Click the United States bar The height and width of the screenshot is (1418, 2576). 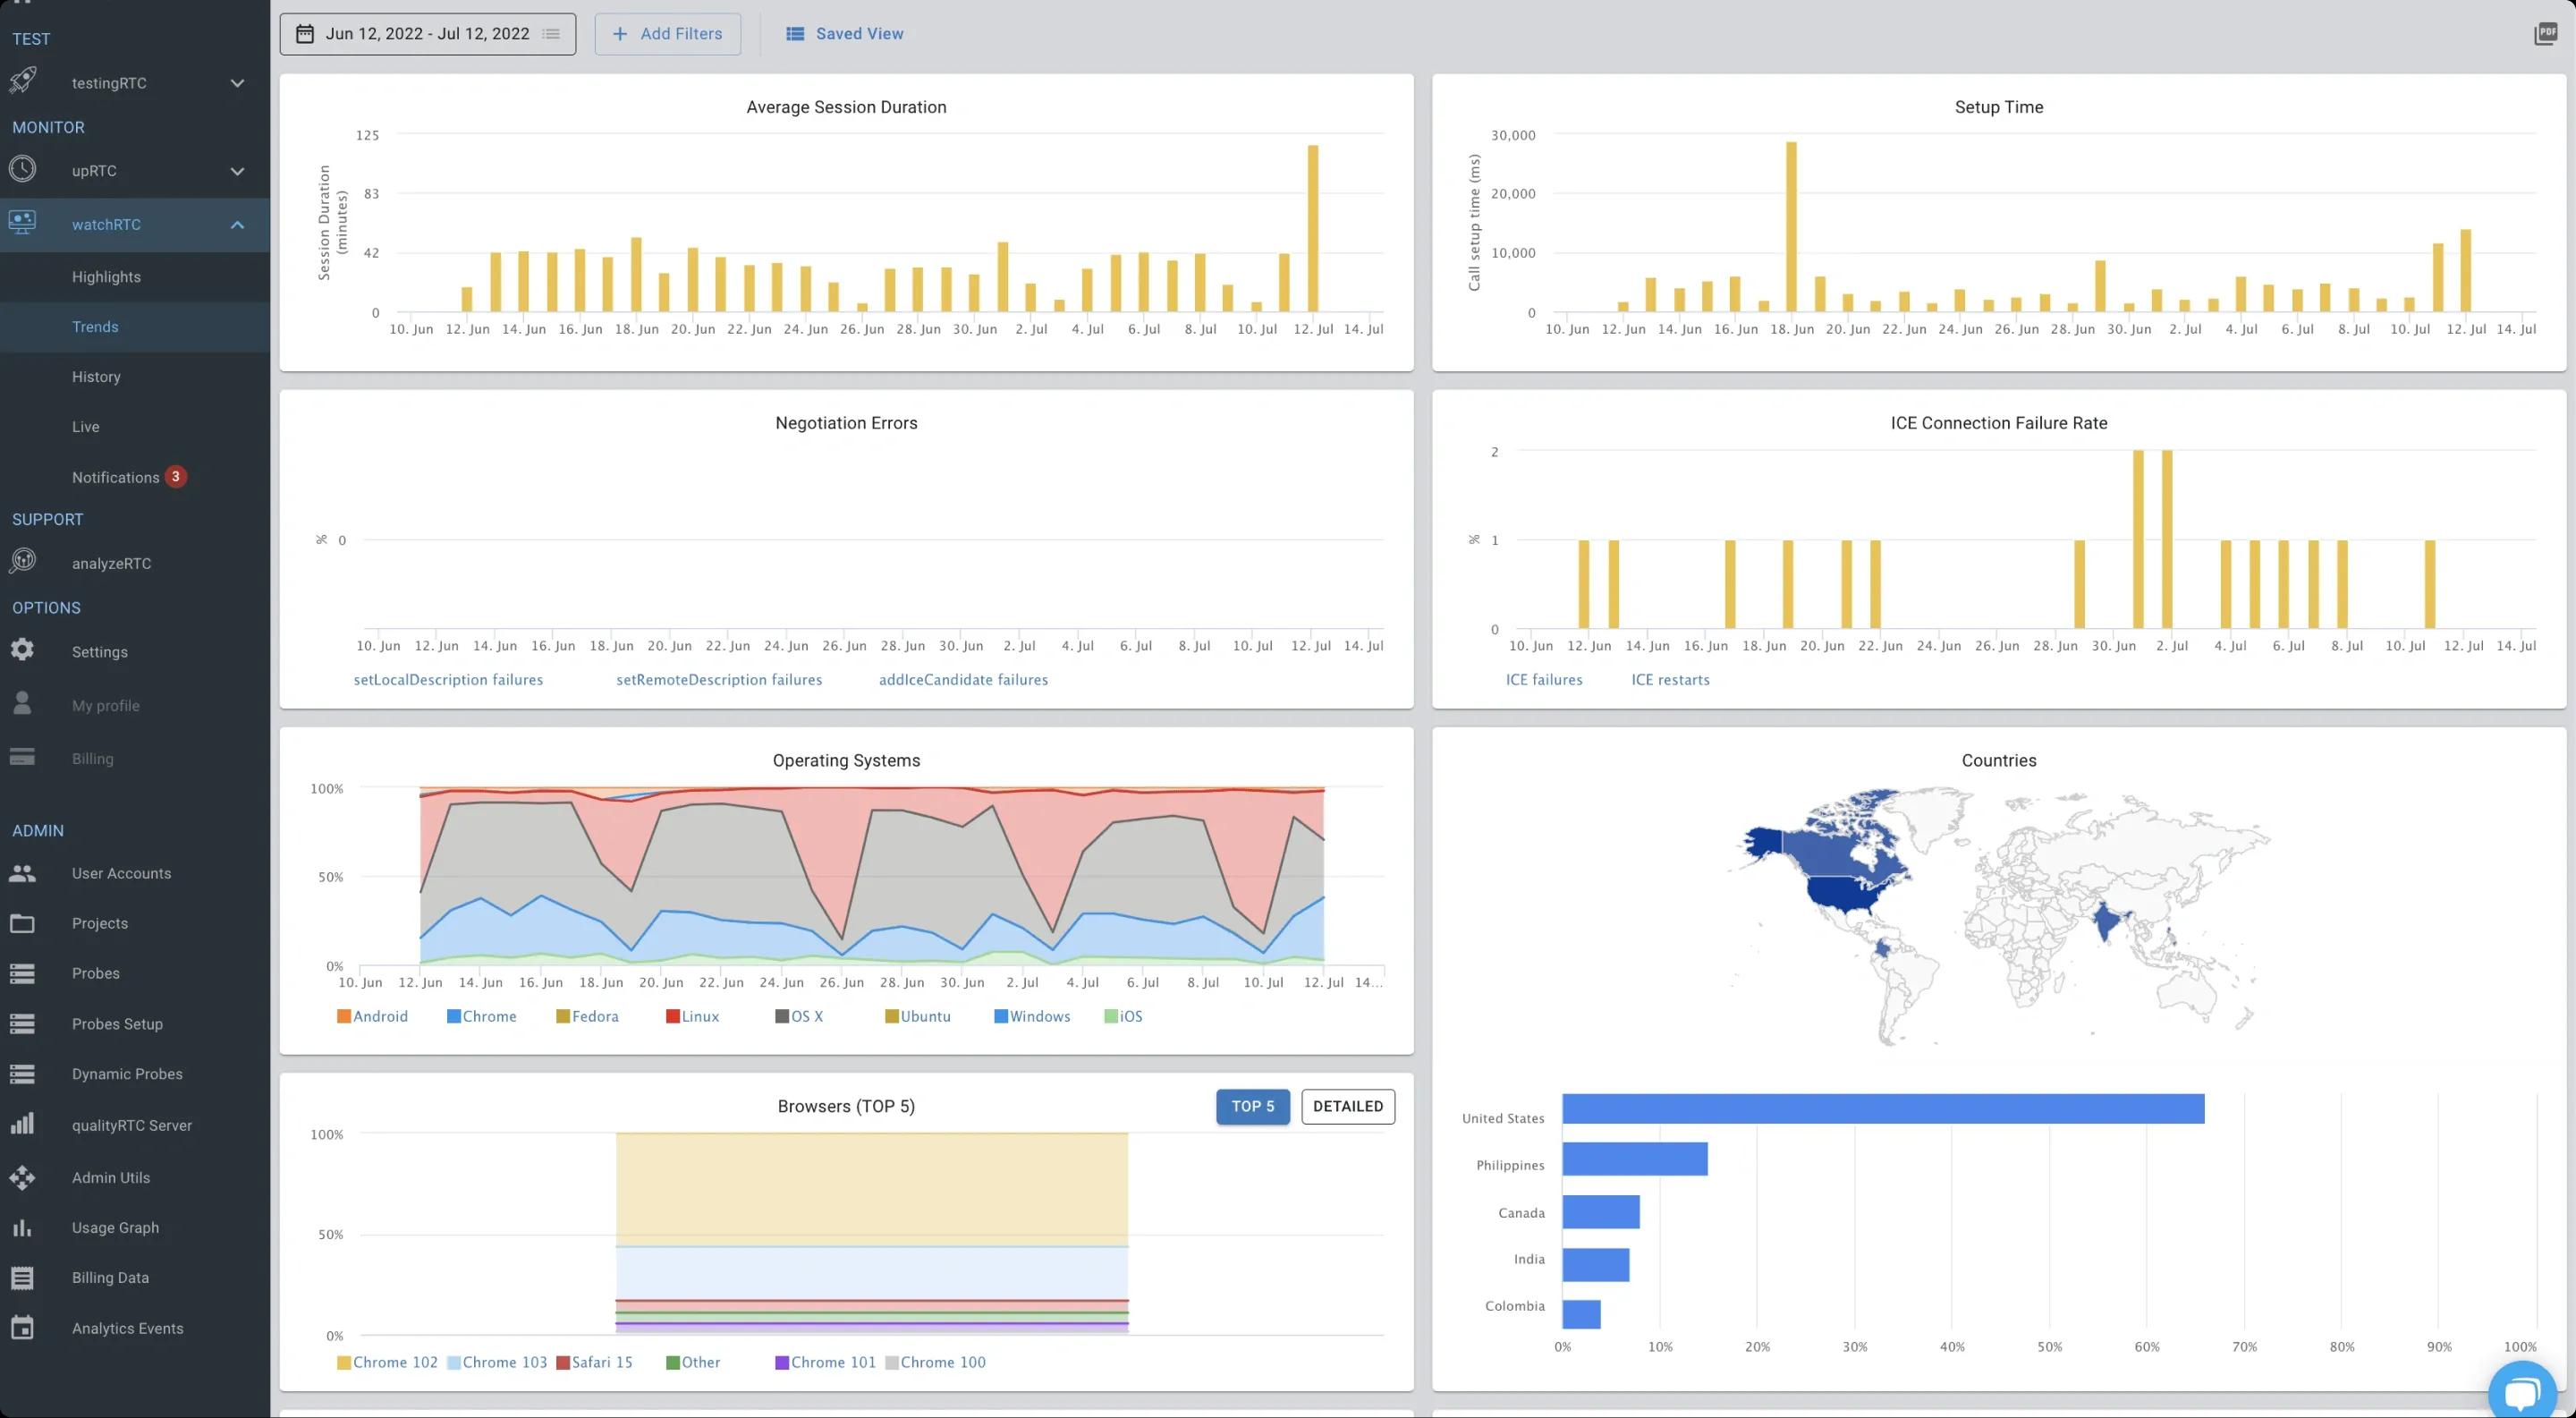[1882, 1108]
